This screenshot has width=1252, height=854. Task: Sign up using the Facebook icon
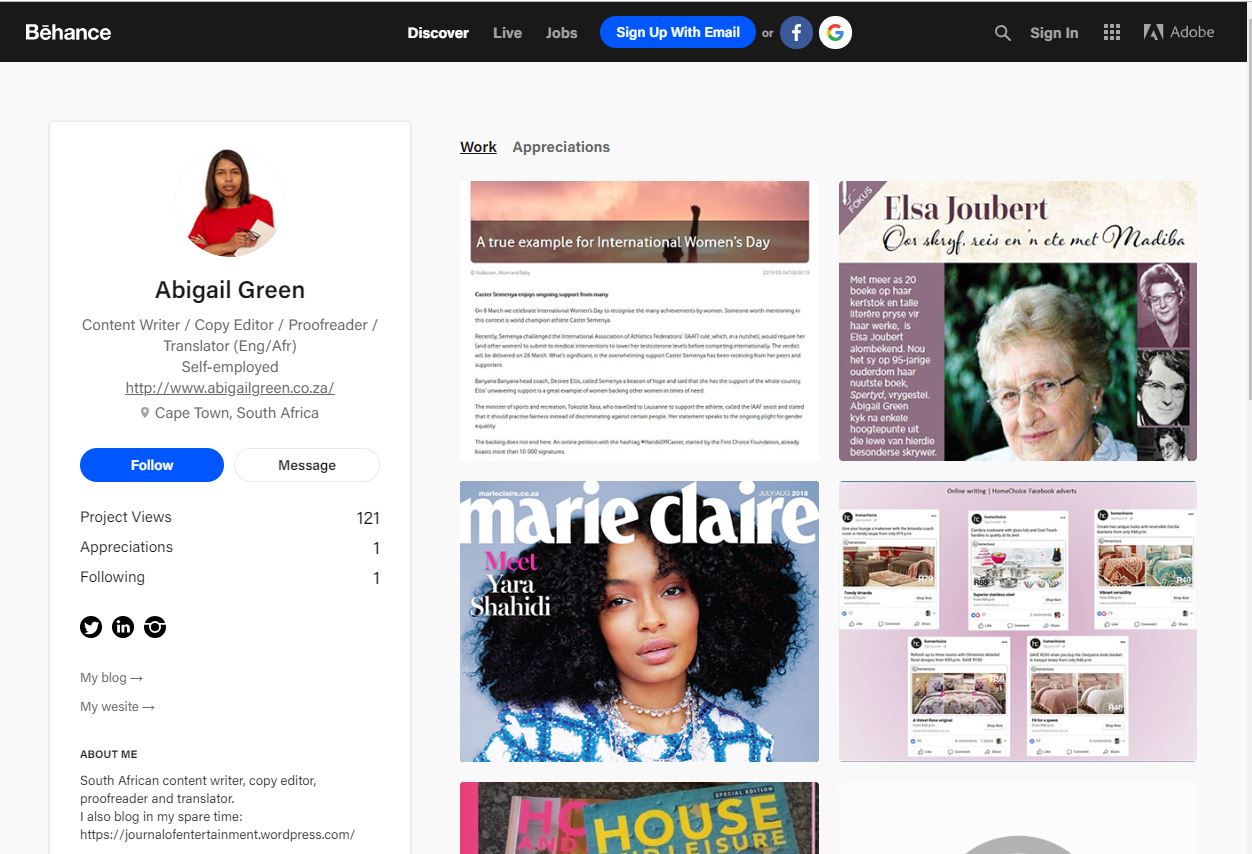point(796,33)
